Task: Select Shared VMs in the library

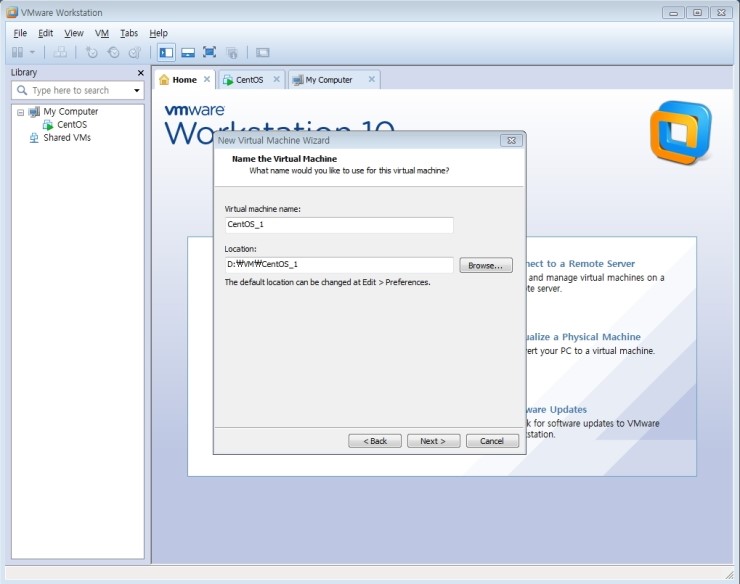Action: coord(67,137)
